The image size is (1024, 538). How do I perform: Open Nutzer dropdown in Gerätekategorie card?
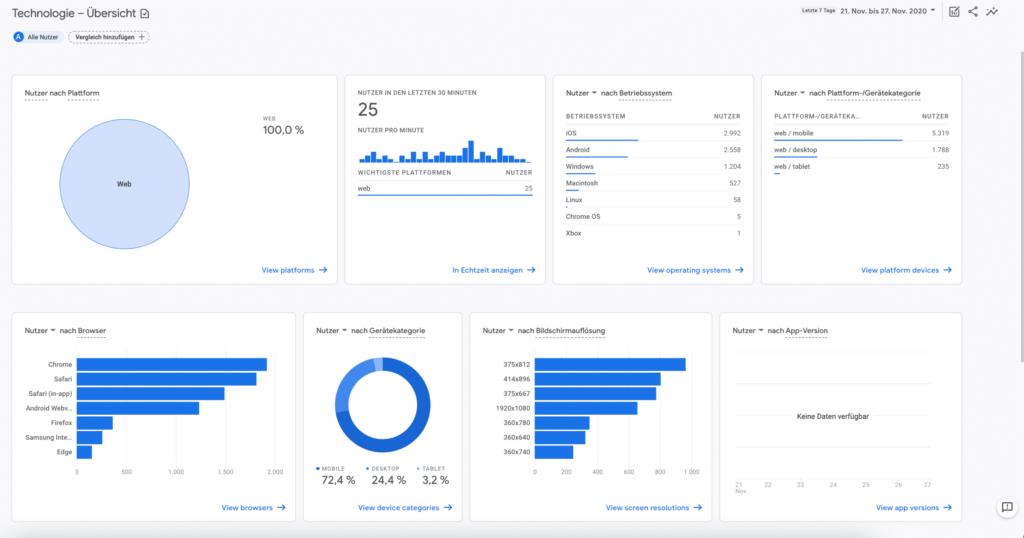tap(345, 330)
